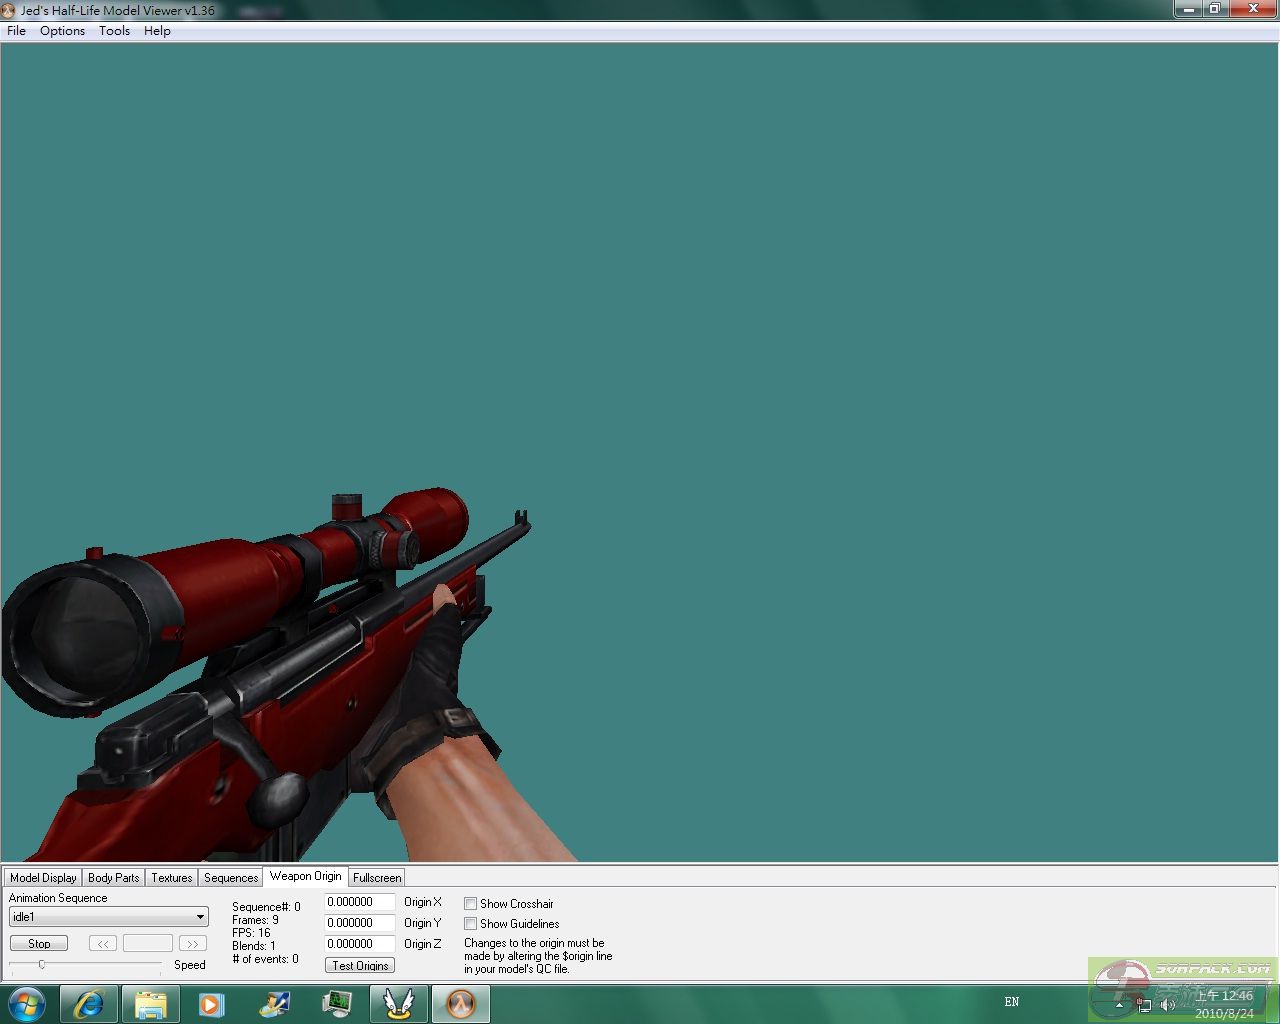
Task: Open the Options menu
Action: pos(62,31)
